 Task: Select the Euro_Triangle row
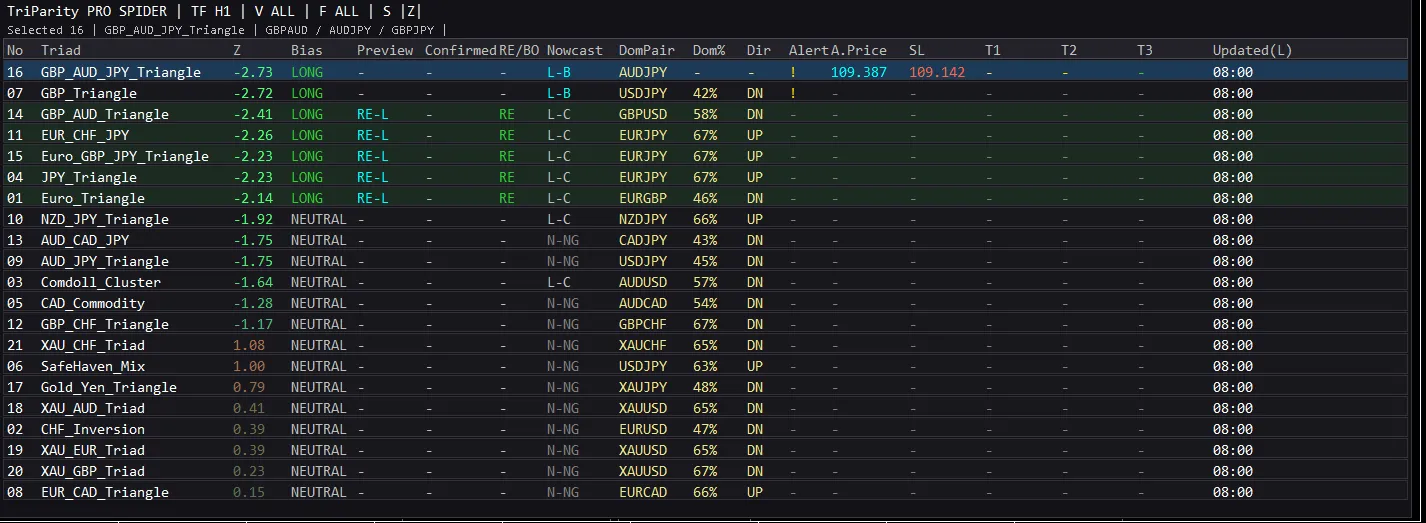pyautogui.click(x=704, y=198)
